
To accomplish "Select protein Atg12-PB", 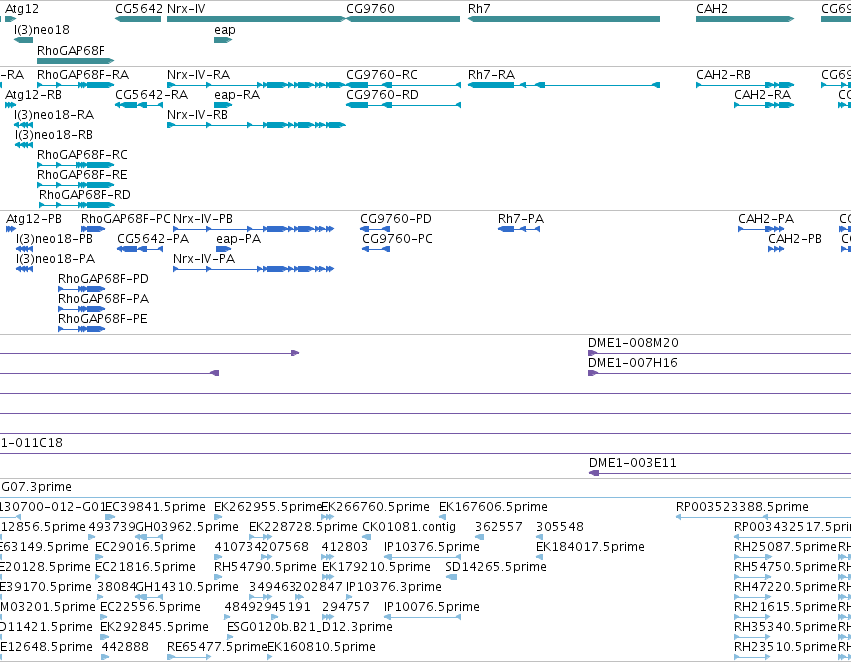I will [x=34, y=219].
